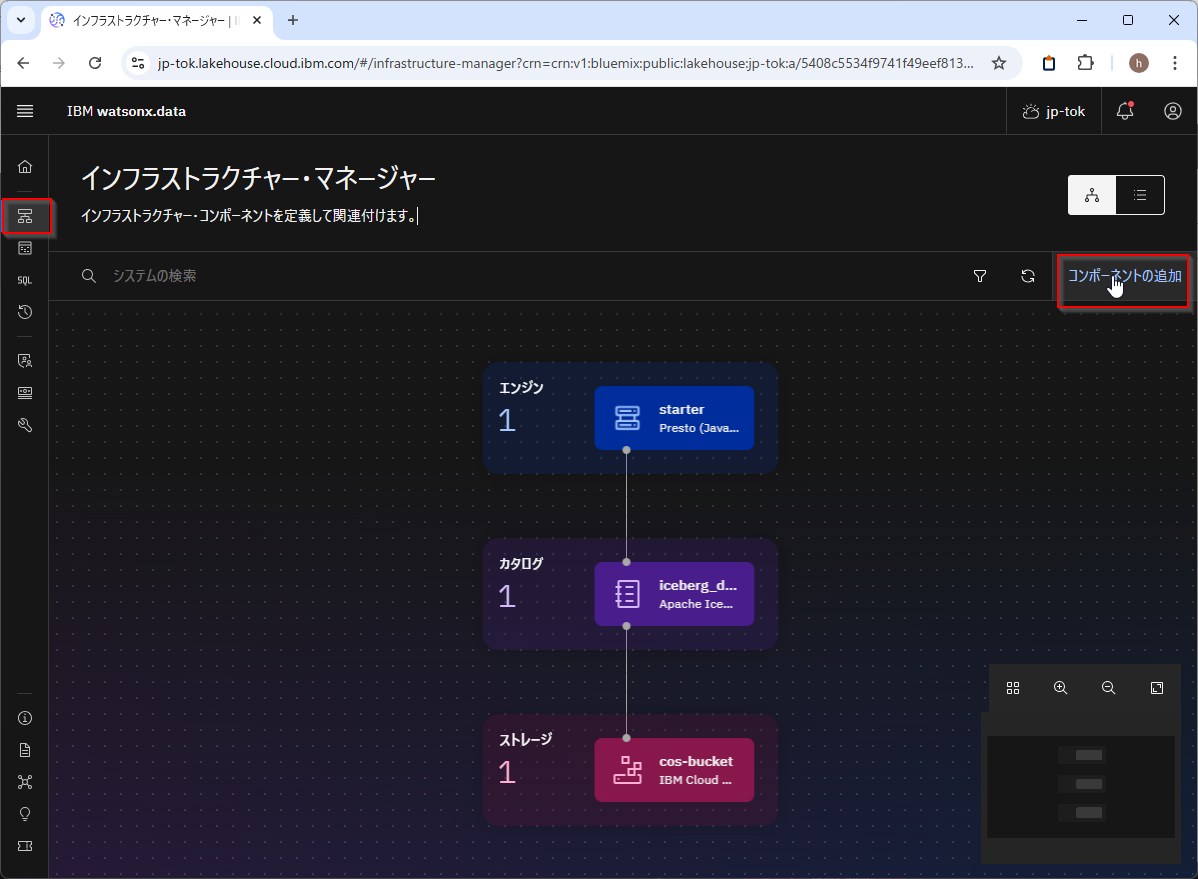Bookmark this page with star icon

999,63
